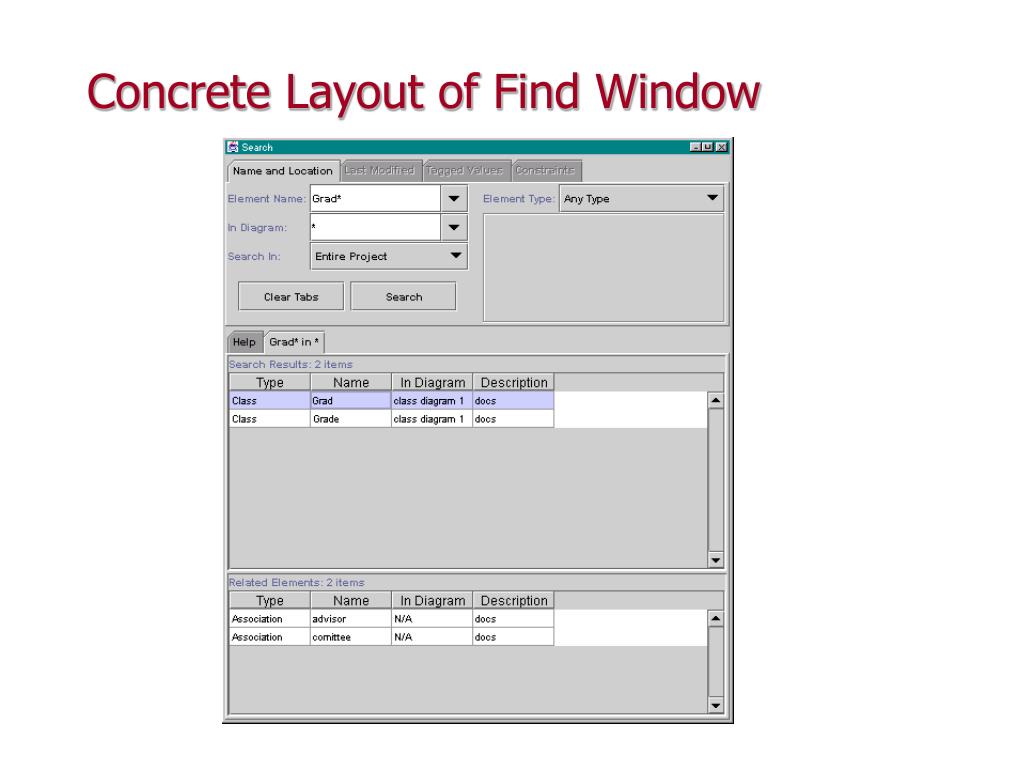Select the comittee association row name
This screenshot has width=1024, height=768.
click(x=351, y=637)
